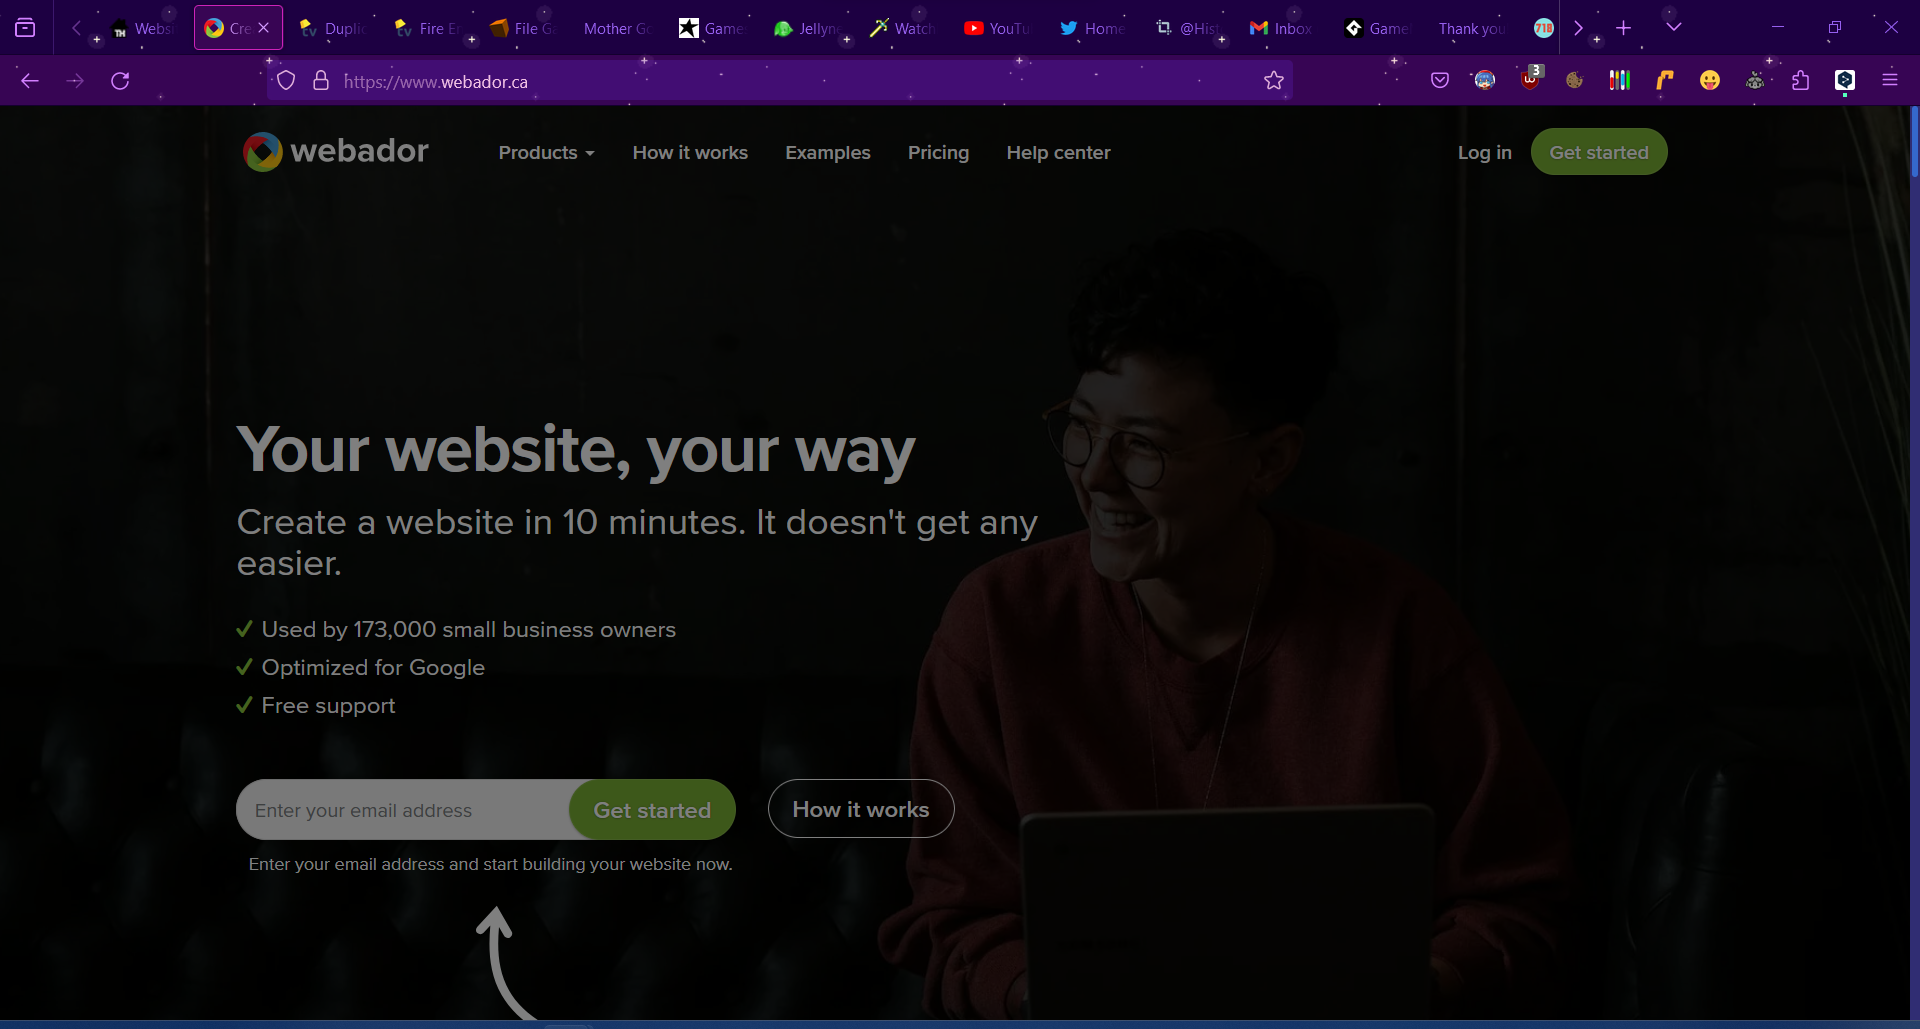Open tracking protection shield in address bar

click(x=287, y=80)
